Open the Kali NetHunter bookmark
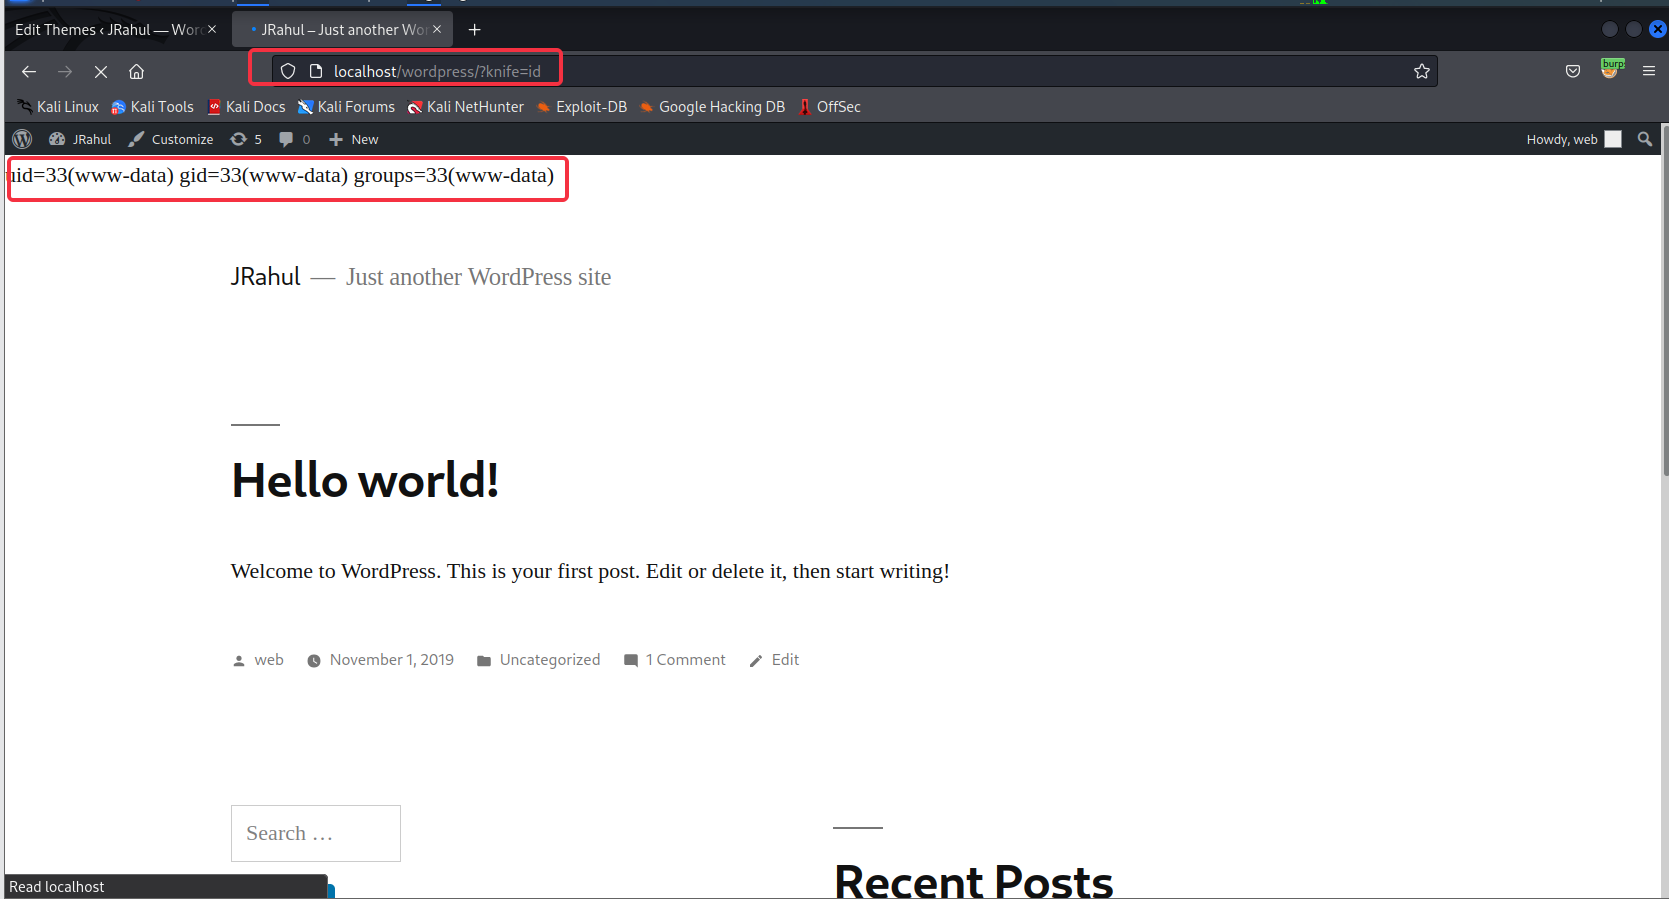The width and height of the screenshot is (1669, 899). pos(465,107)
